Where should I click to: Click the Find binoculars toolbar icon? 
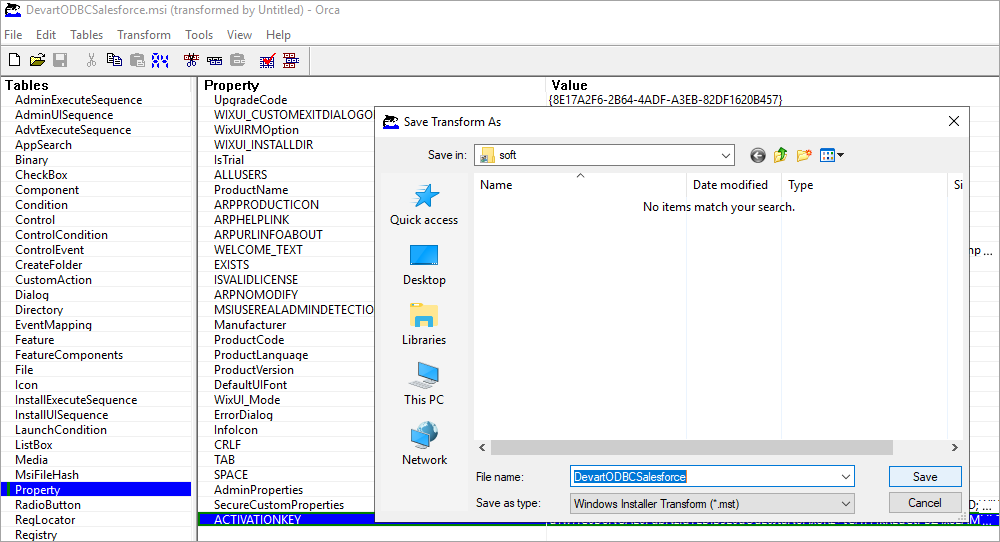coord(160,60)
